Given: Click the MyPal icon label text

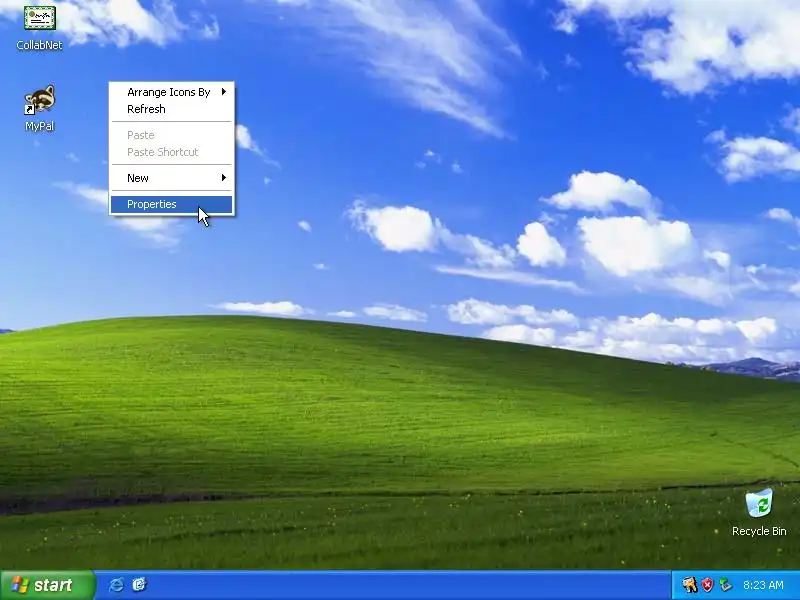Looking at the screenshot, I should tap(39, 126).
